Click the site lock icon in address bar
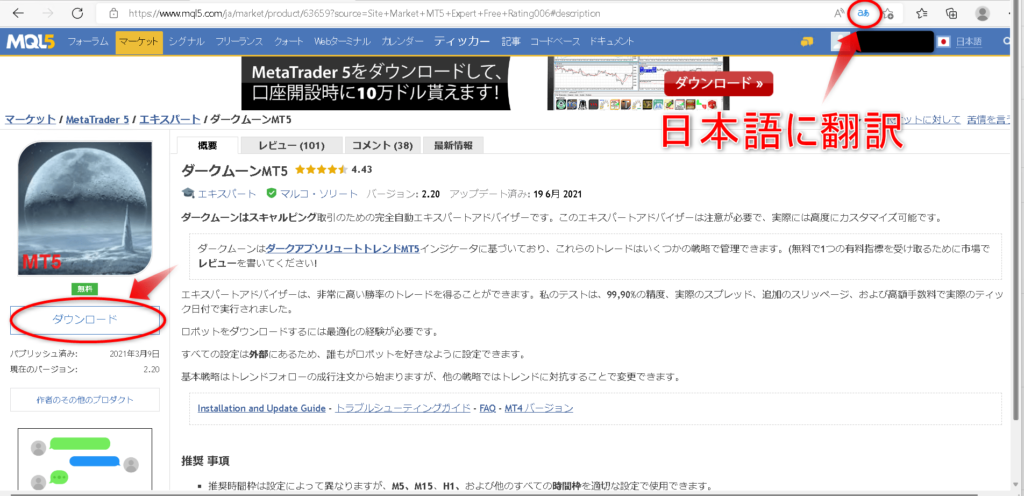The width and height of the screenshot is (1024, 496). (114, 13)
